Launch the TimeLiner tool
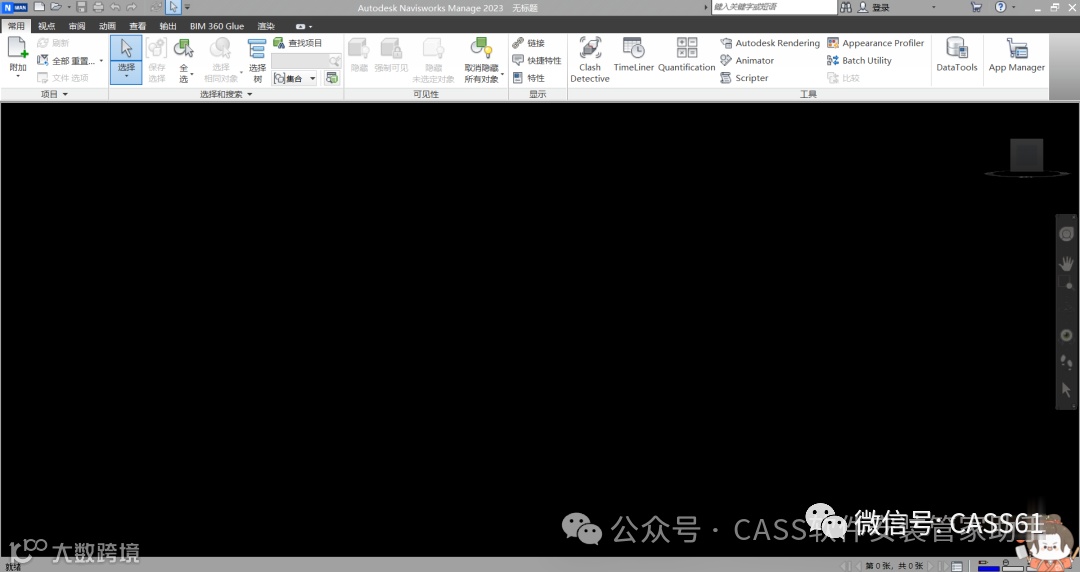Screen dimensions: 1080x572 pos(634,55)
